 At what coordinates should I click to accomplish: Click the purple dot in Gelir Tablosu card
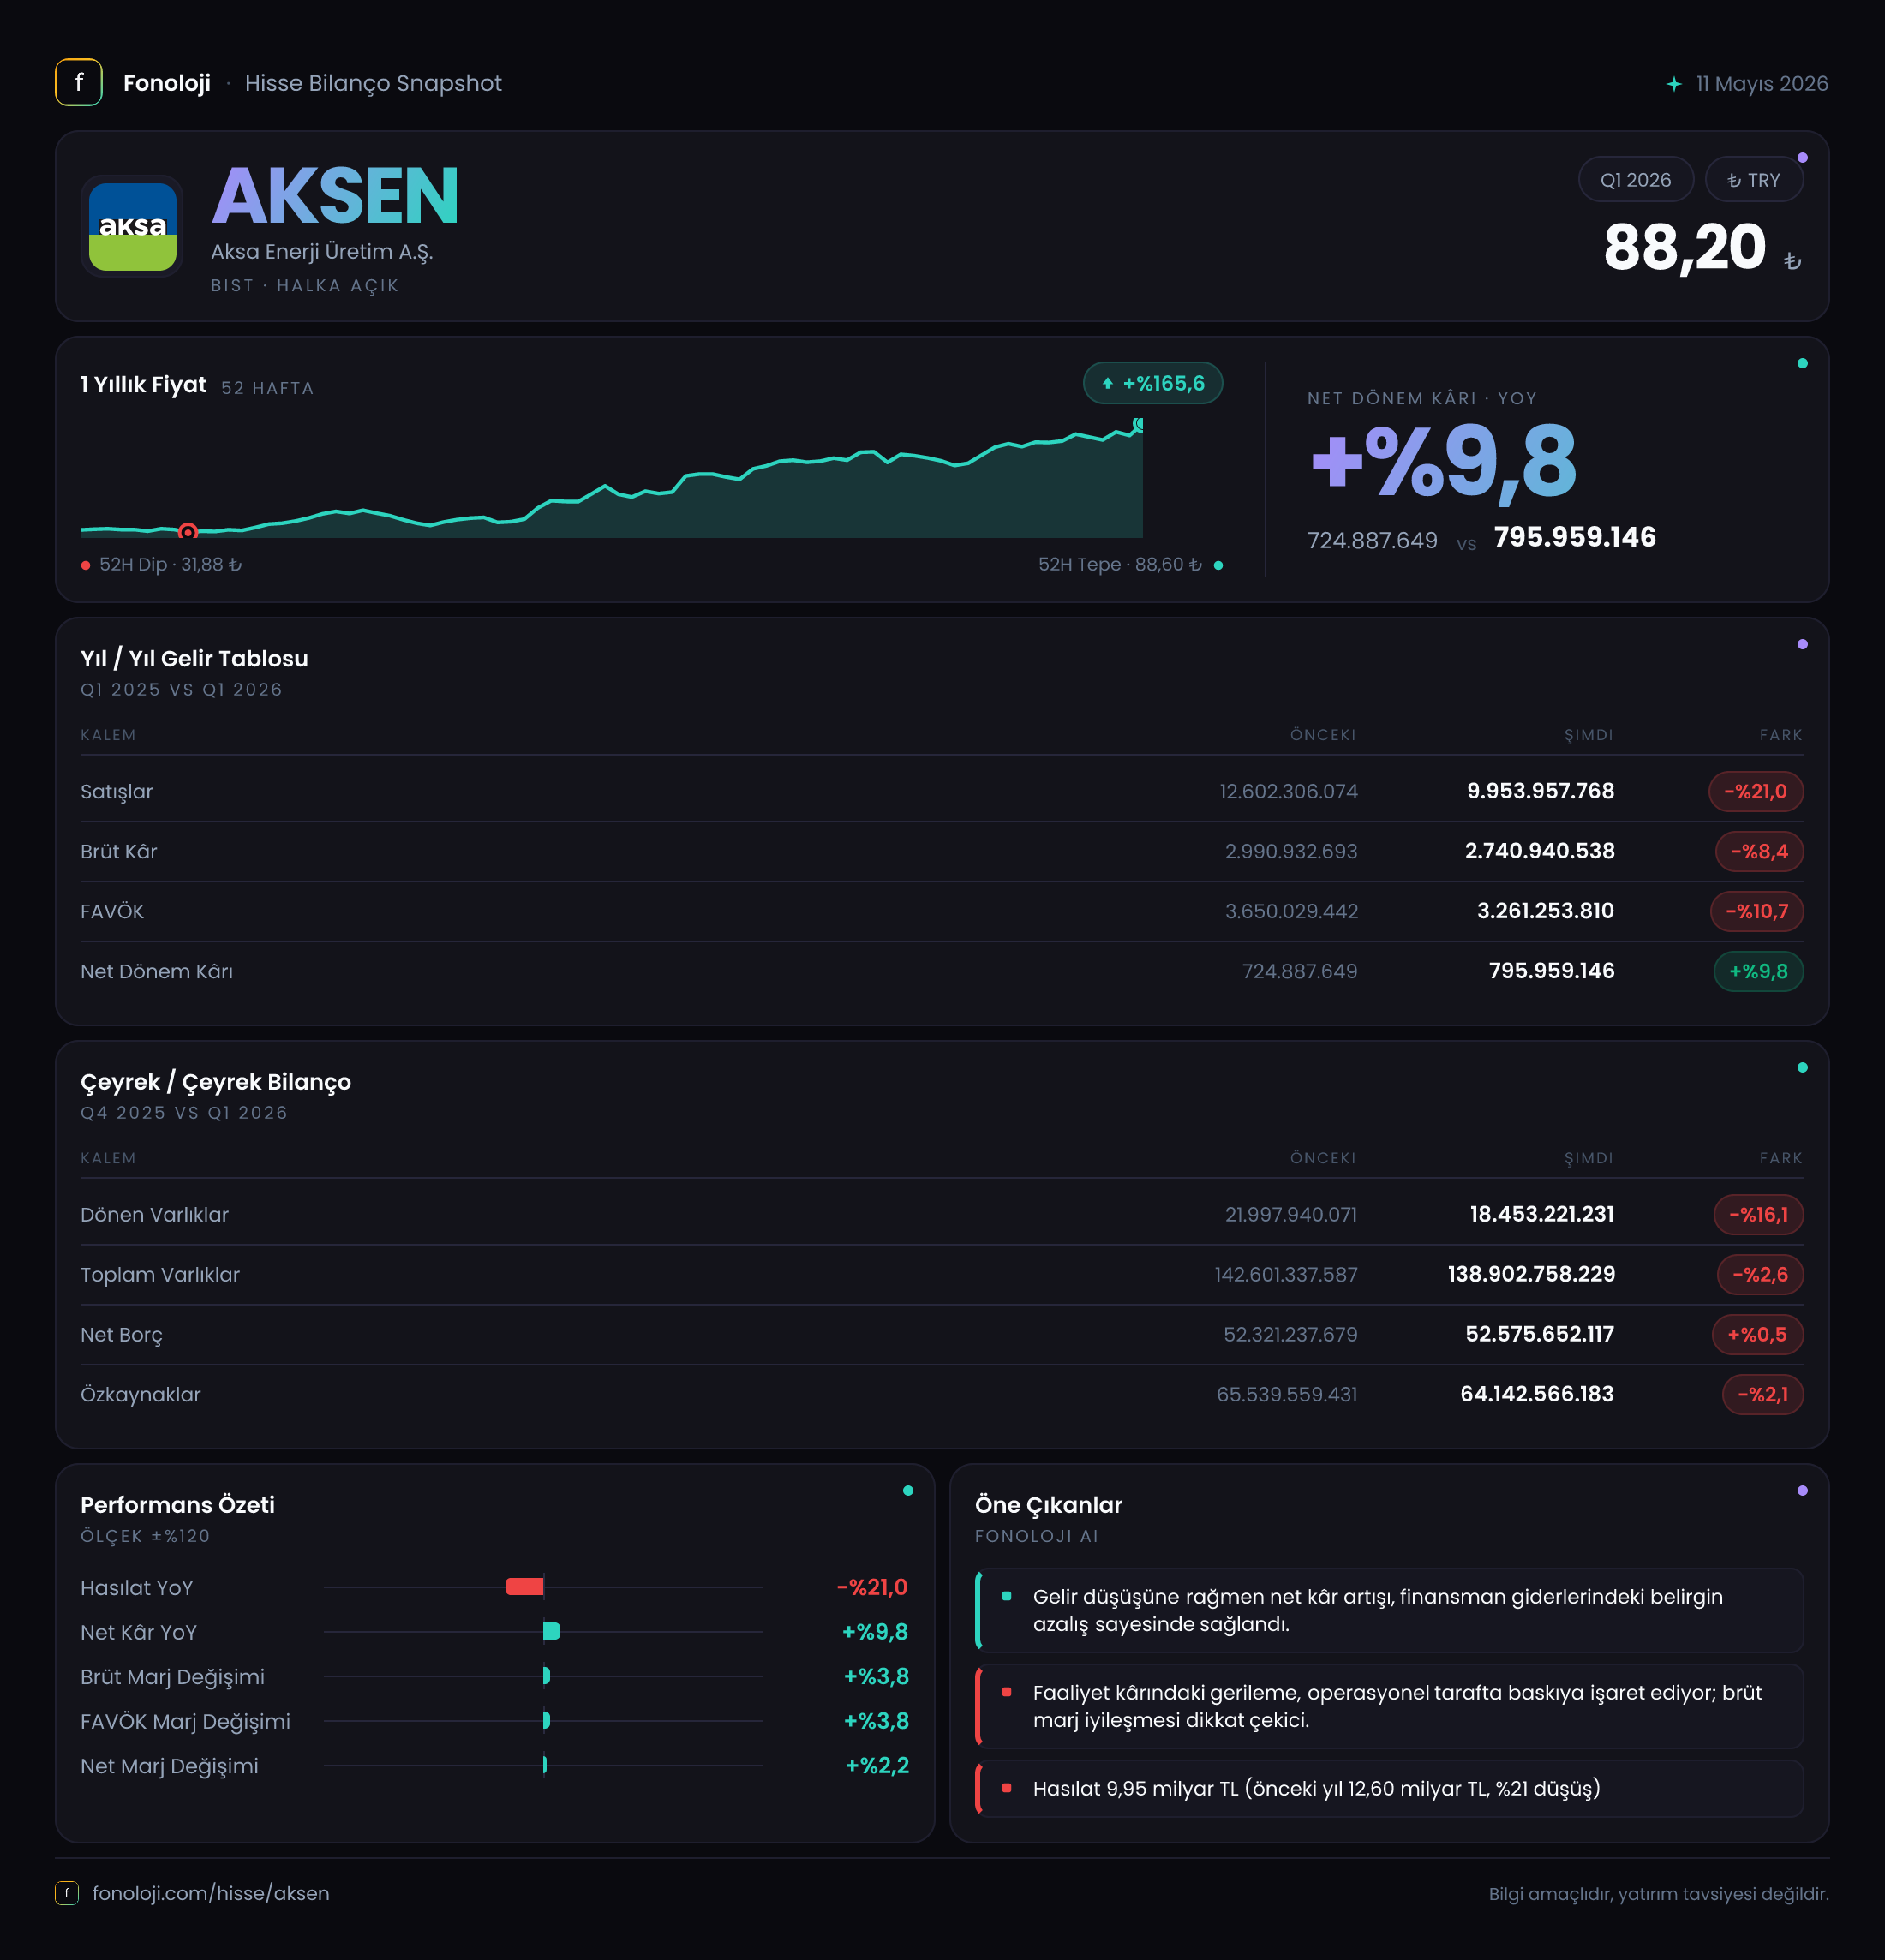click(1802, 644)
